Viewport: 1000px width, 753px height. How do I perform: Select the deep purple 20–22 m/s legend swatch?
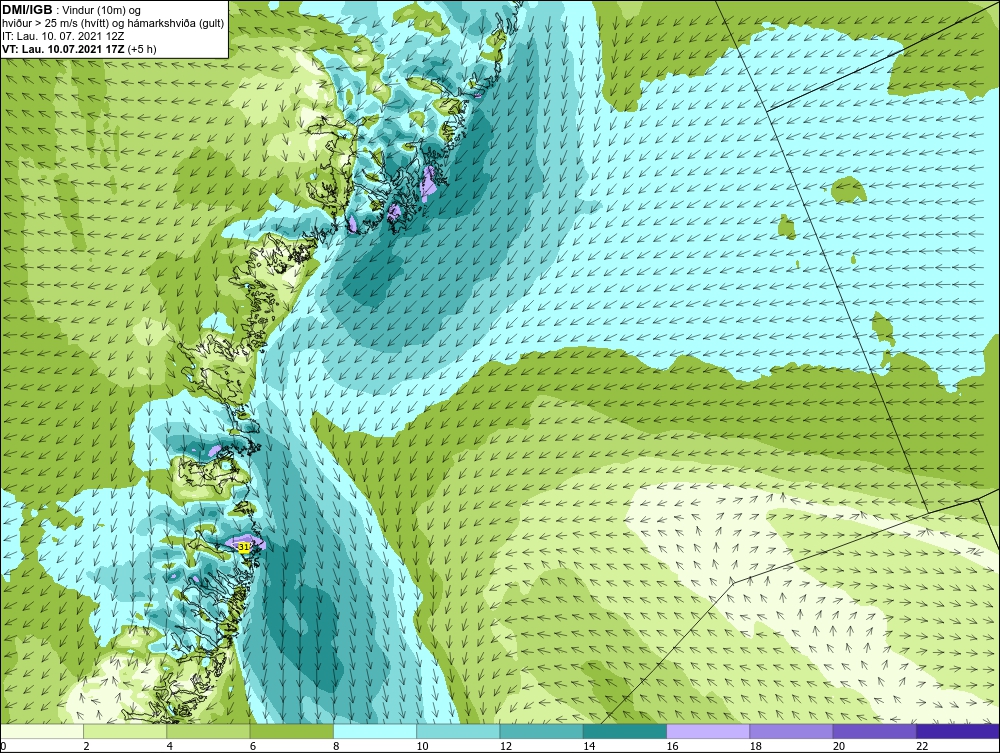coord(874,731)
